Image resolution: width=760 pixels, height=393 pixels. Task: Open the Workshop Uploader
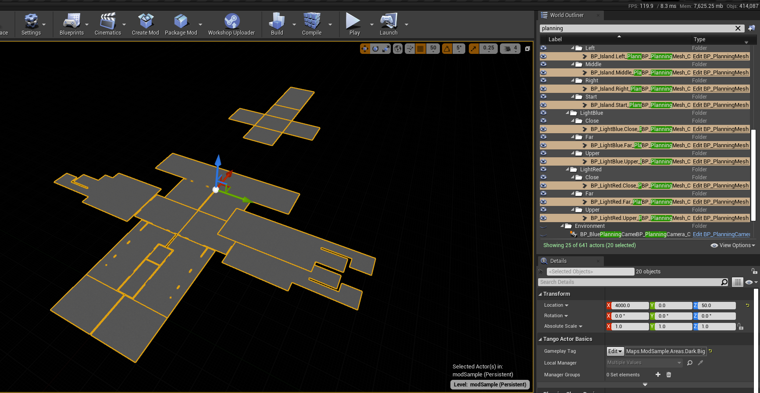[x=231, y=24]
